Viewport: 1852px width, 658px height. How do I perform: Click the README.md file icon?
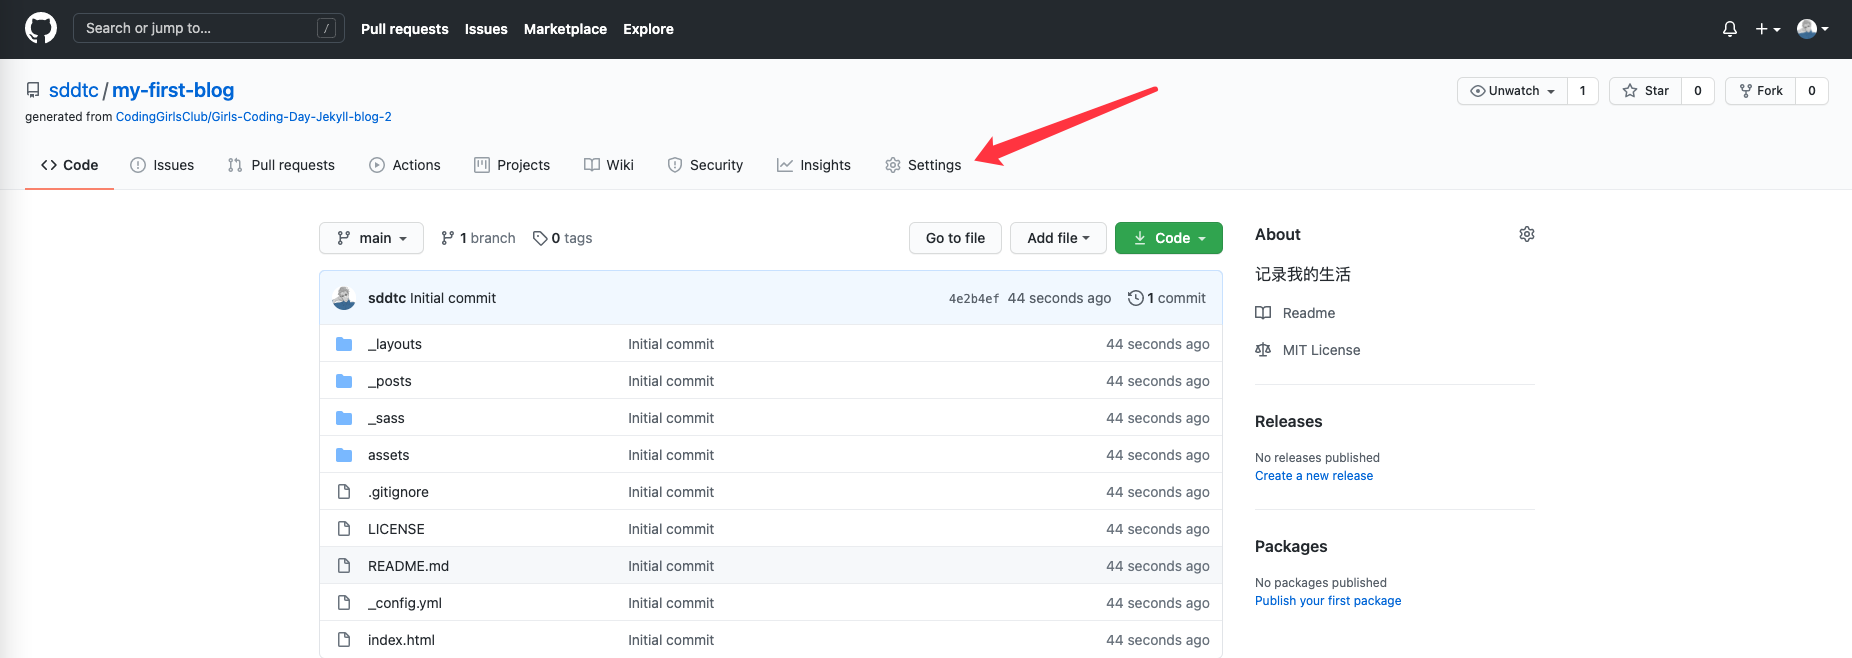344,566
